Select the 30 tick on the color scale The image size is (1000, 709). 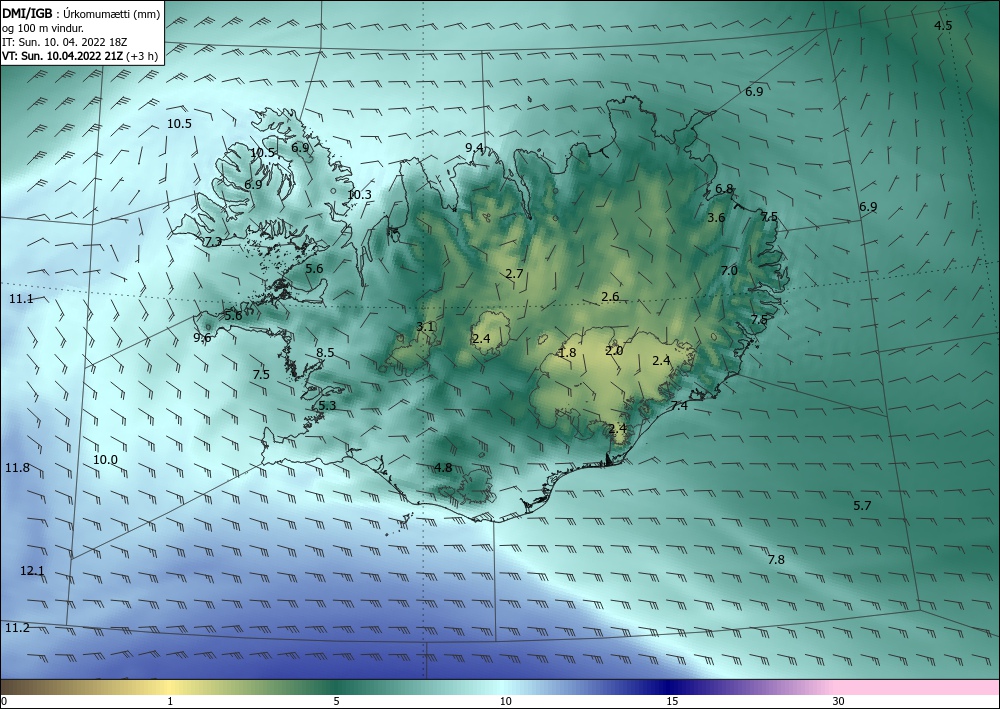coord(838,701)
